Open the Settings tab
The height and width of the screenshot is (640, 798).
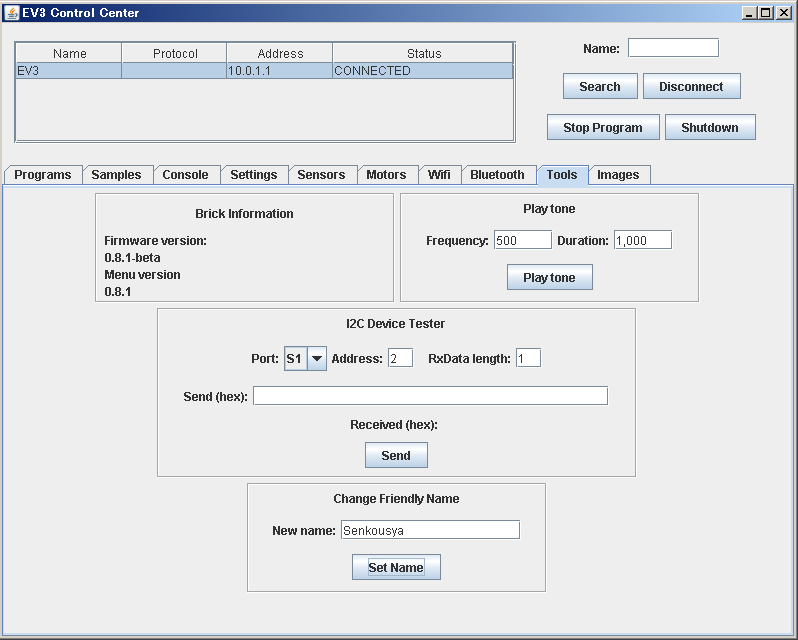(x=253, y=175)
